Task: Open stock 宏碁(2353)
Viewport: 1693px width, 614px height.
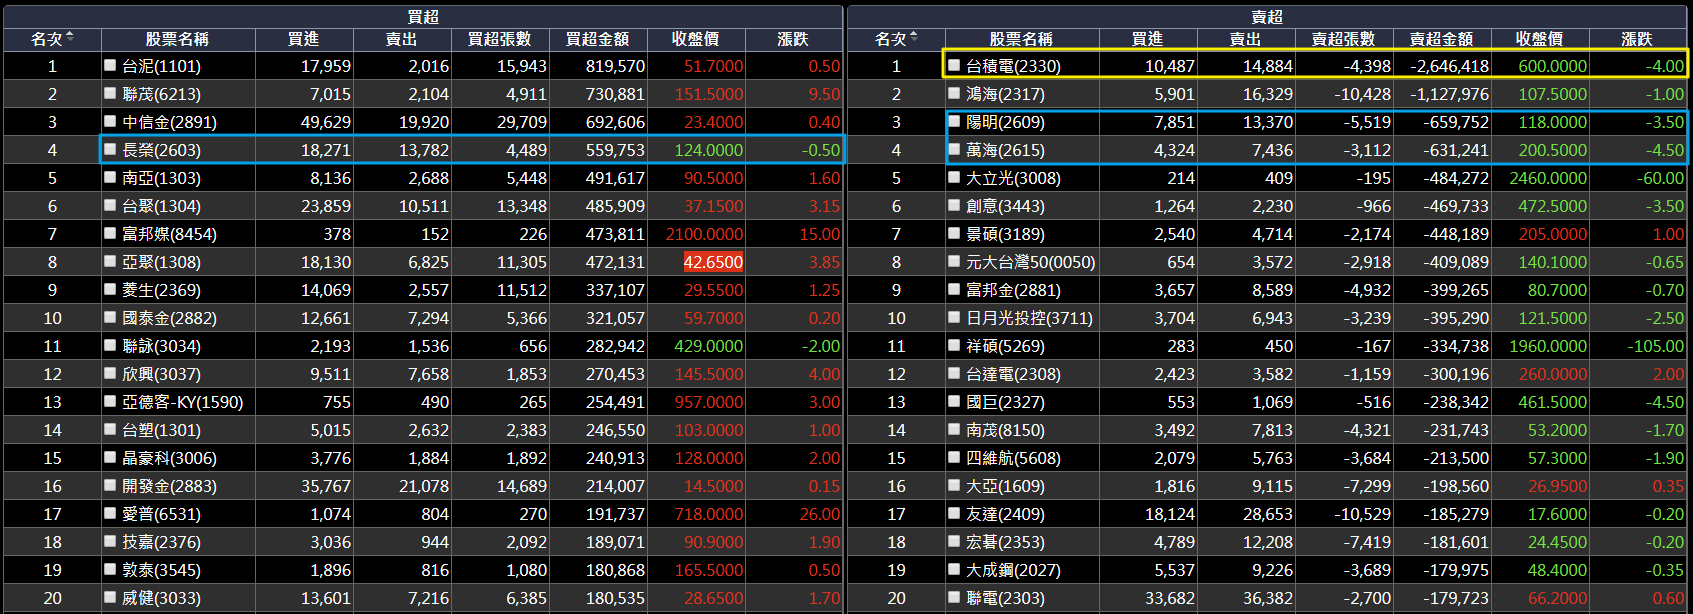Action: [1005, 542]
